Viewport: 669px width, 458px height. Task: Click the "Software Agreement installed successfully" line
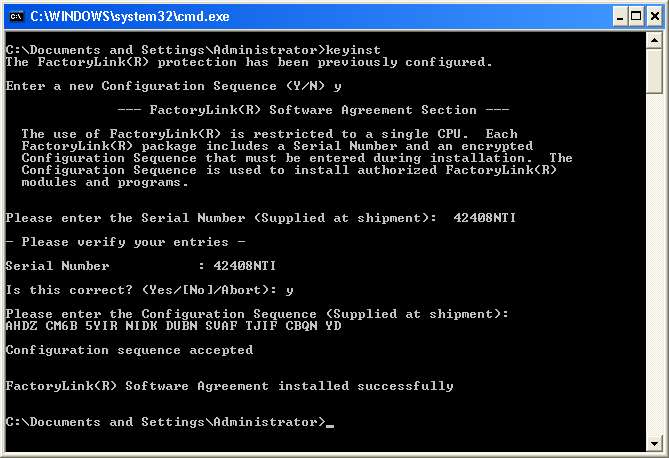(229, 386)
